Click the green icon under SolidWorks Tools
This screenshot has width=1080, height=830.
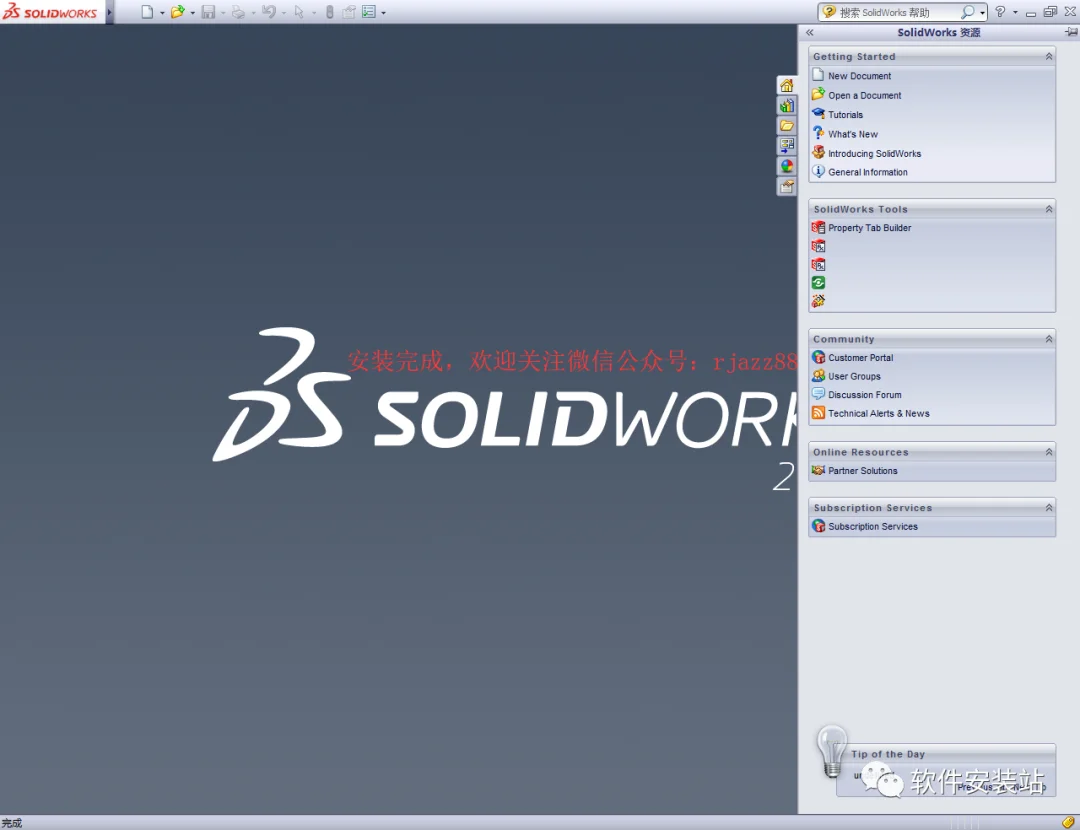pos(818,282)
